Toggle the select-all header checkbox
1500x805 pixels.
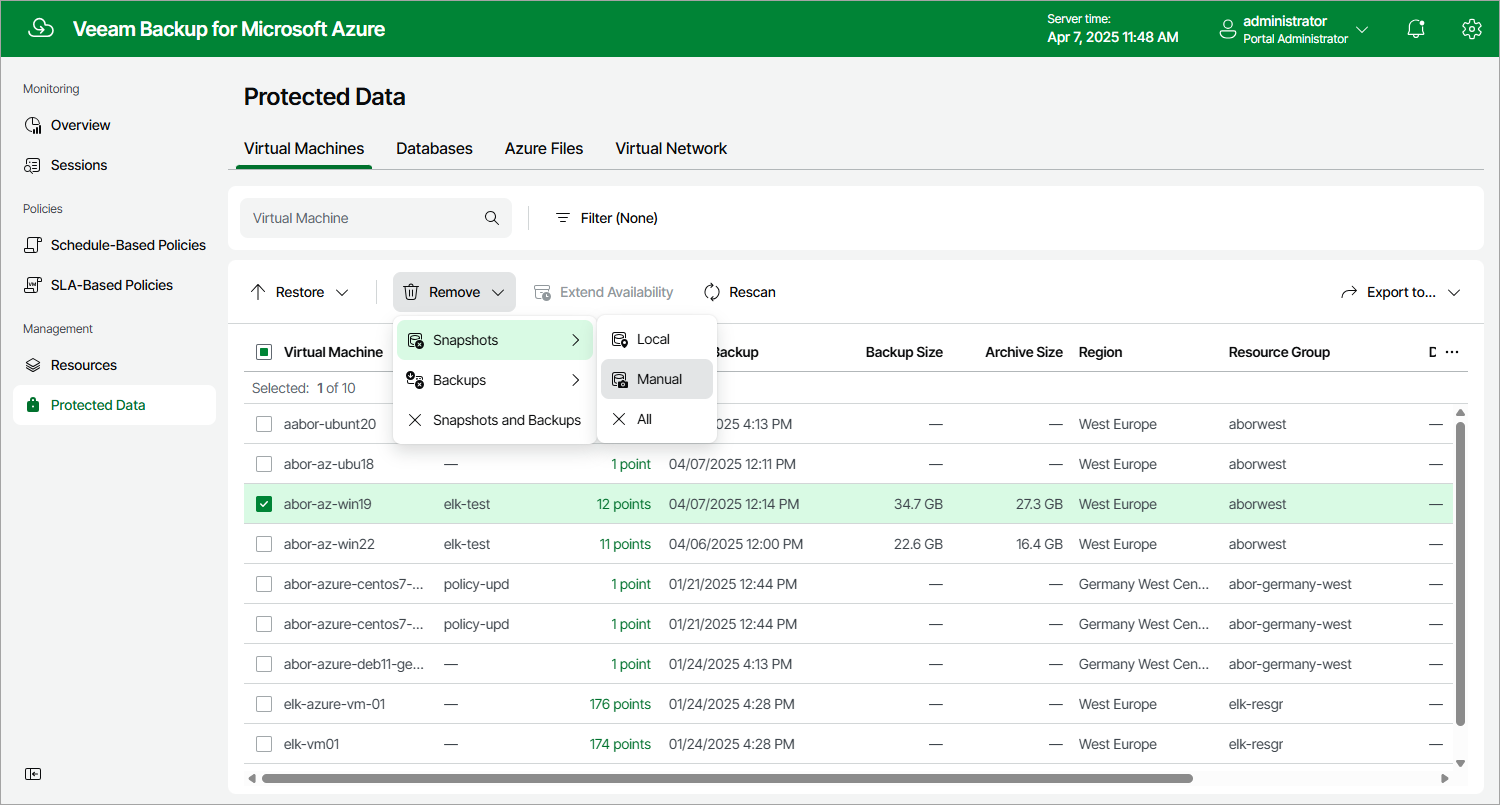[x=264, y=352]
